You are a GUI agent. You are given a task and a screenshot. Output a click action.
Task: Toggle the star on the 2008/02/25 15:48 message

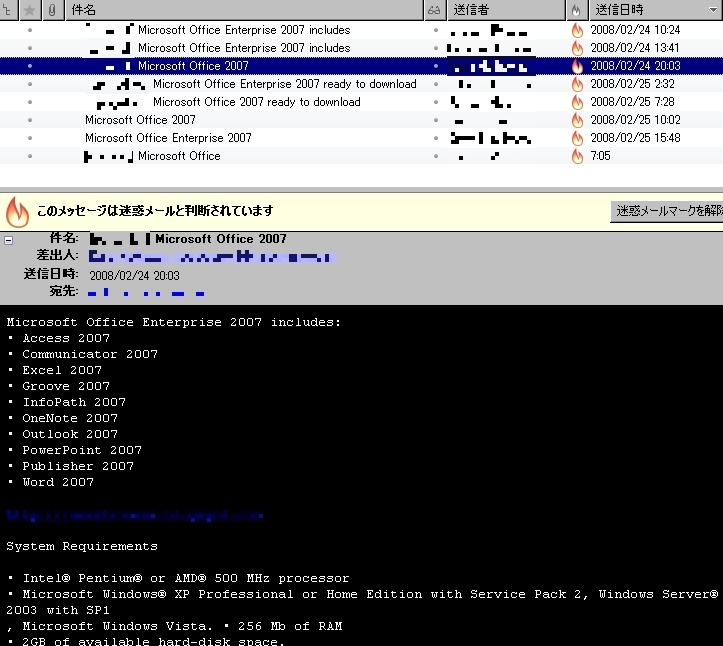pyautogui.click(x=30, y=138)
